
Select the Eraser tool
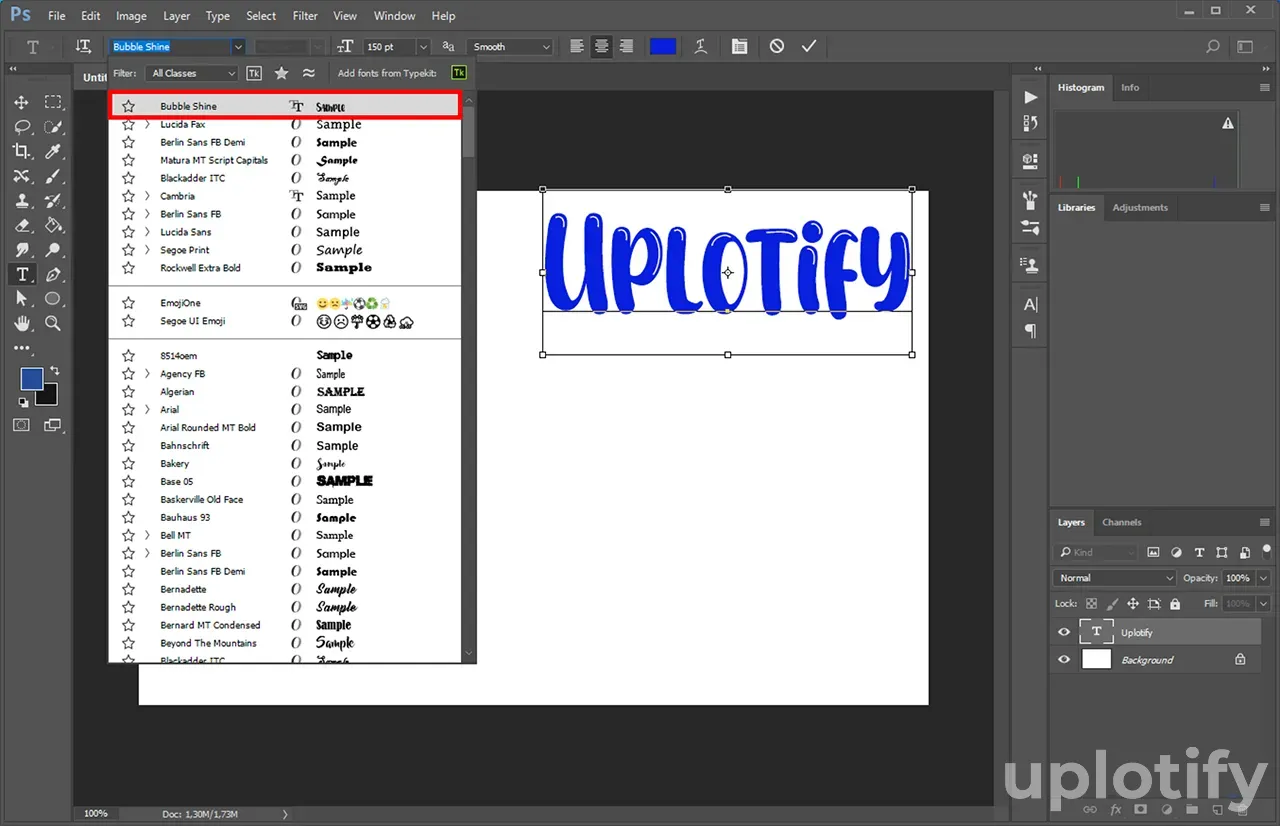21,225
